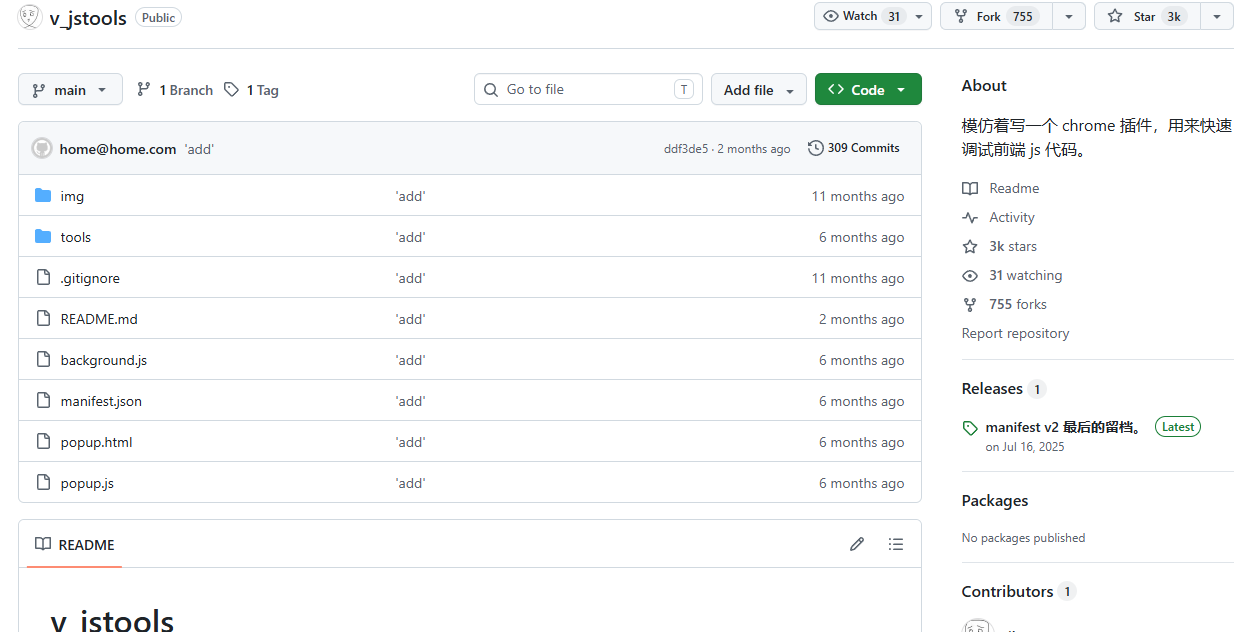Image resolution: width=1238 pixels, height=632 pixels.
Task: View the 755 forks link
Action: point(1018,304)
